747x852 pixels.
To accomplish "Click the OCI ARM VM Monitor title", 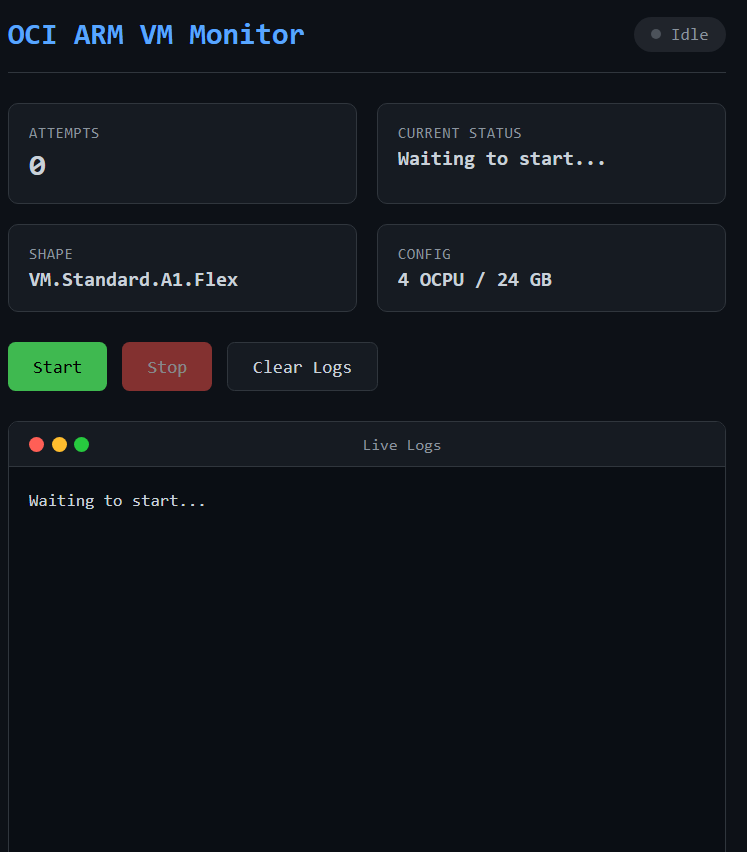I will coord(155,35).
